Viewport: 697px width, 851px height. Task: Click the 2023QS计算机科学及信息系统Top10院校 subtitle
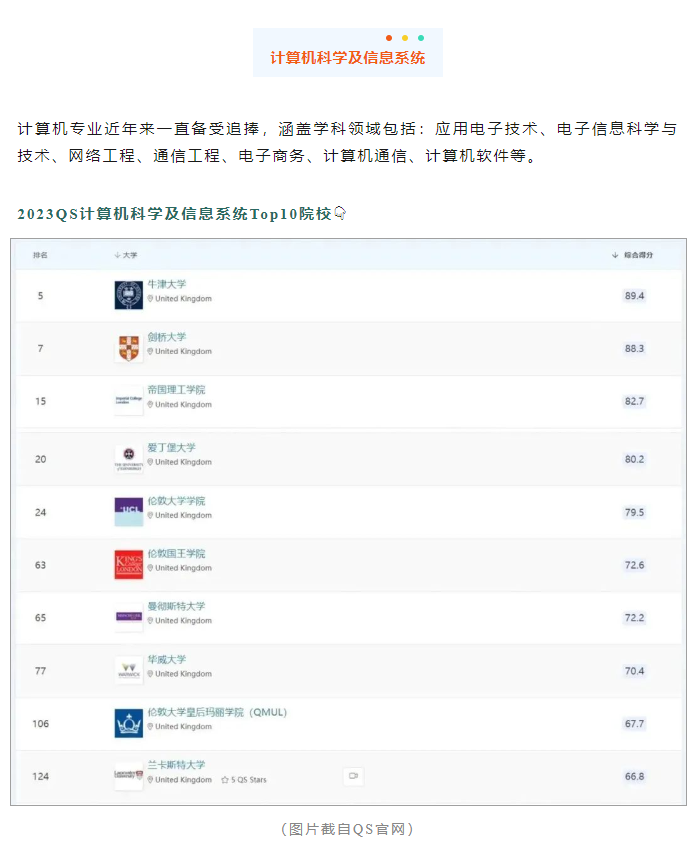[181, 214]
